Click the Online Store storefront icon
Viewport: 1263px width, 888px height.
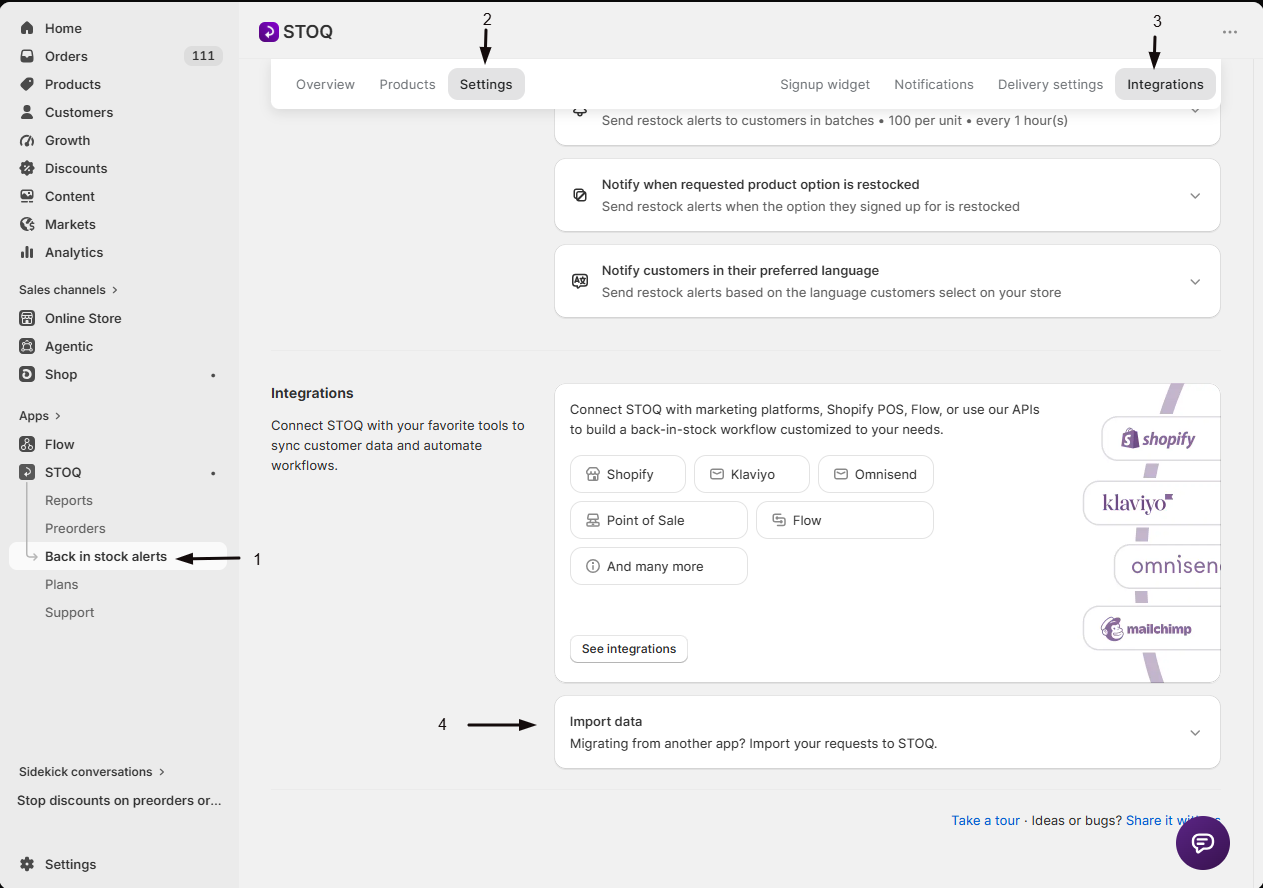point(27,318)
